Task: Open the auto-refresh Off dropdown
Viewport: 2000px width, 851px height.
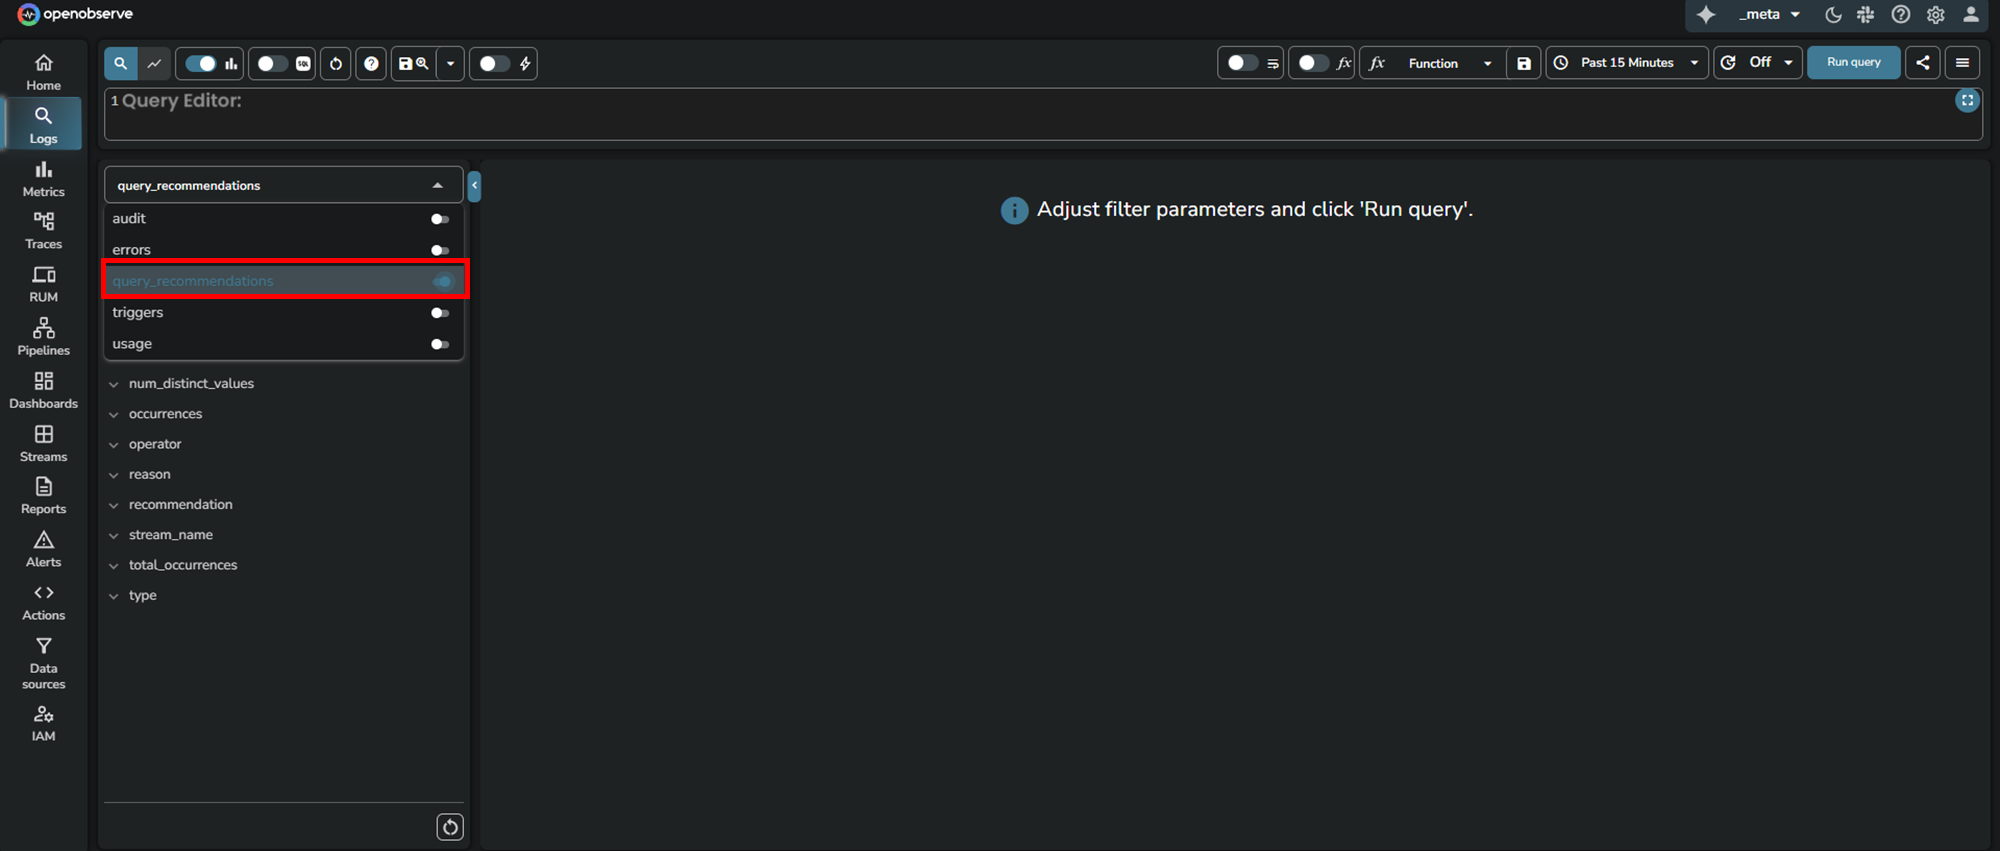Action: pyautogui.click(x=1758, y=62)
